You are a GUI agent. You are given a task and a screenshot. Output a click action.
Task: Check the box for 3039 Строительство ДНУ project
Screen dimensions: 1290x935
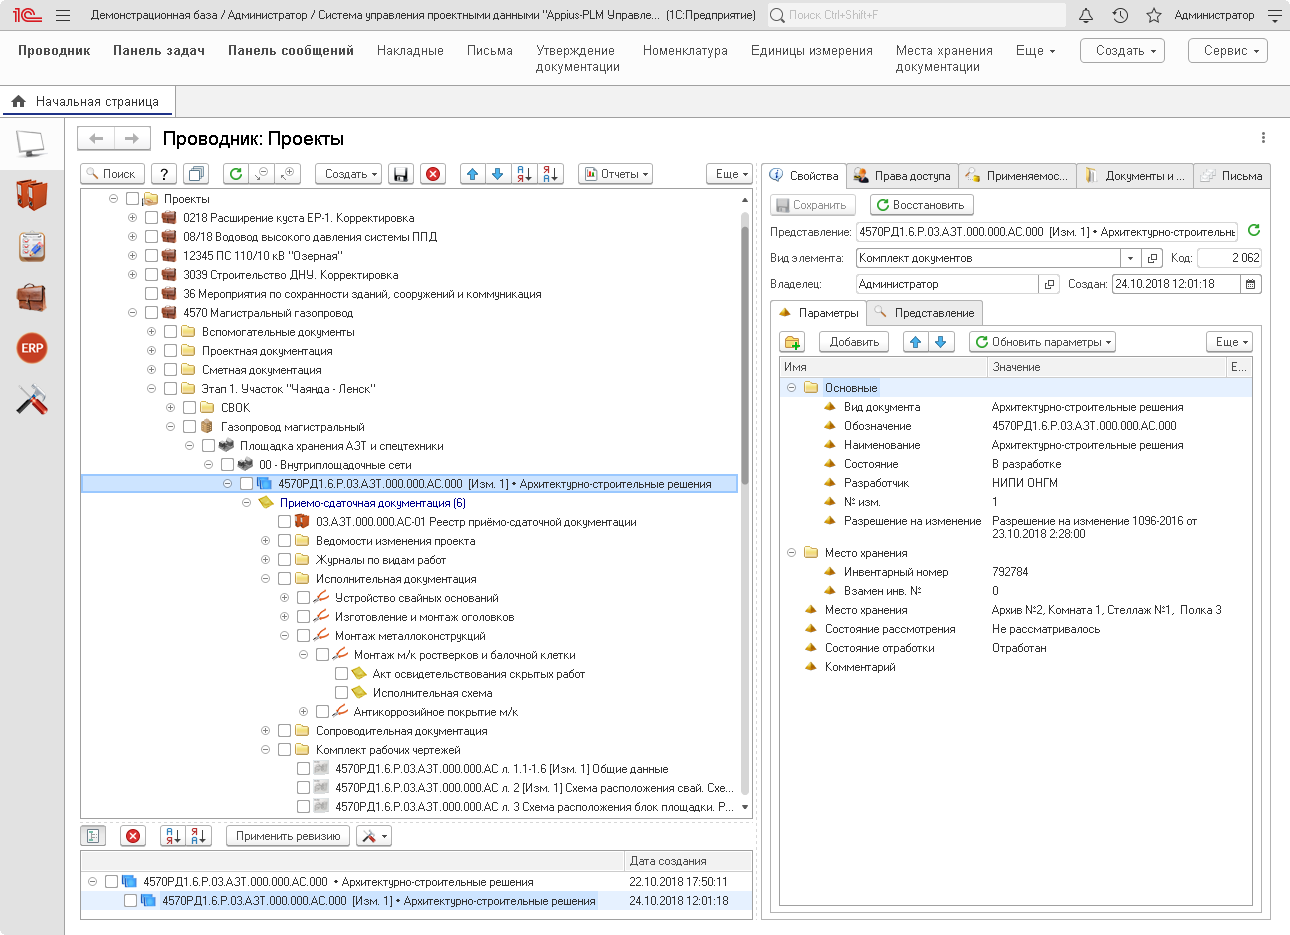pyautogui.click(x=151, y=275)
